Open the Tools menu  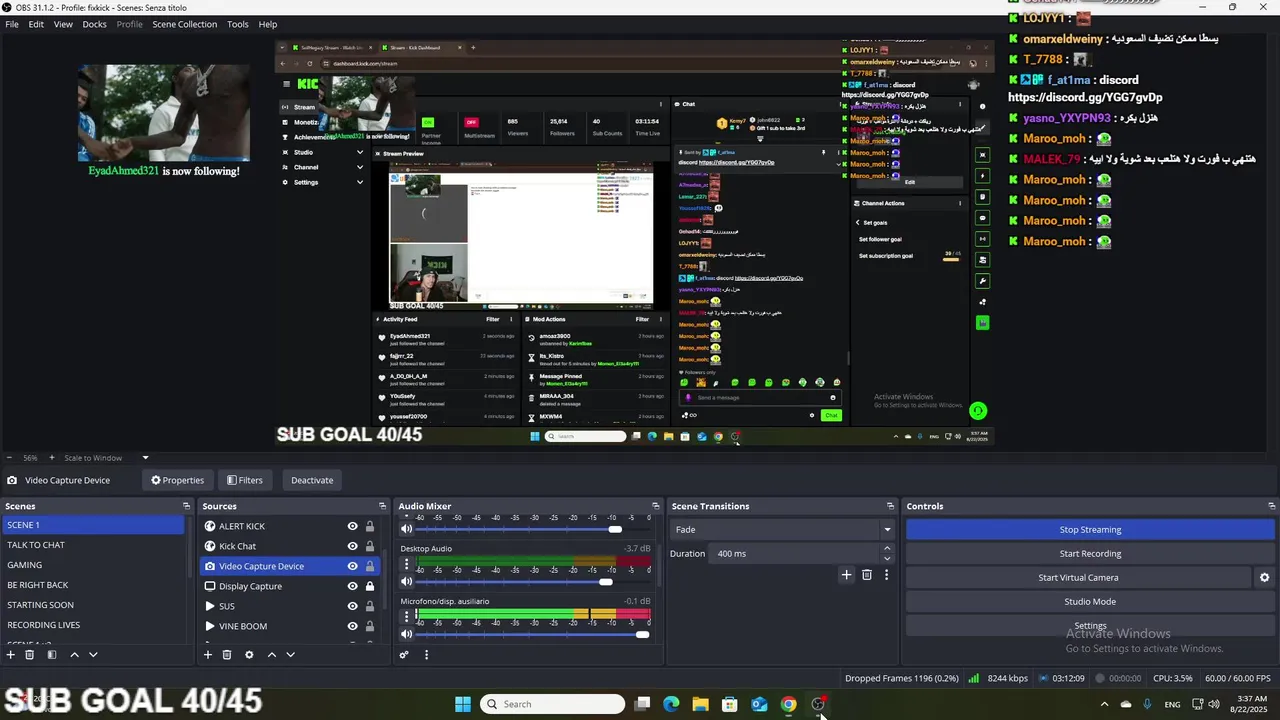[x=238, y=24]
